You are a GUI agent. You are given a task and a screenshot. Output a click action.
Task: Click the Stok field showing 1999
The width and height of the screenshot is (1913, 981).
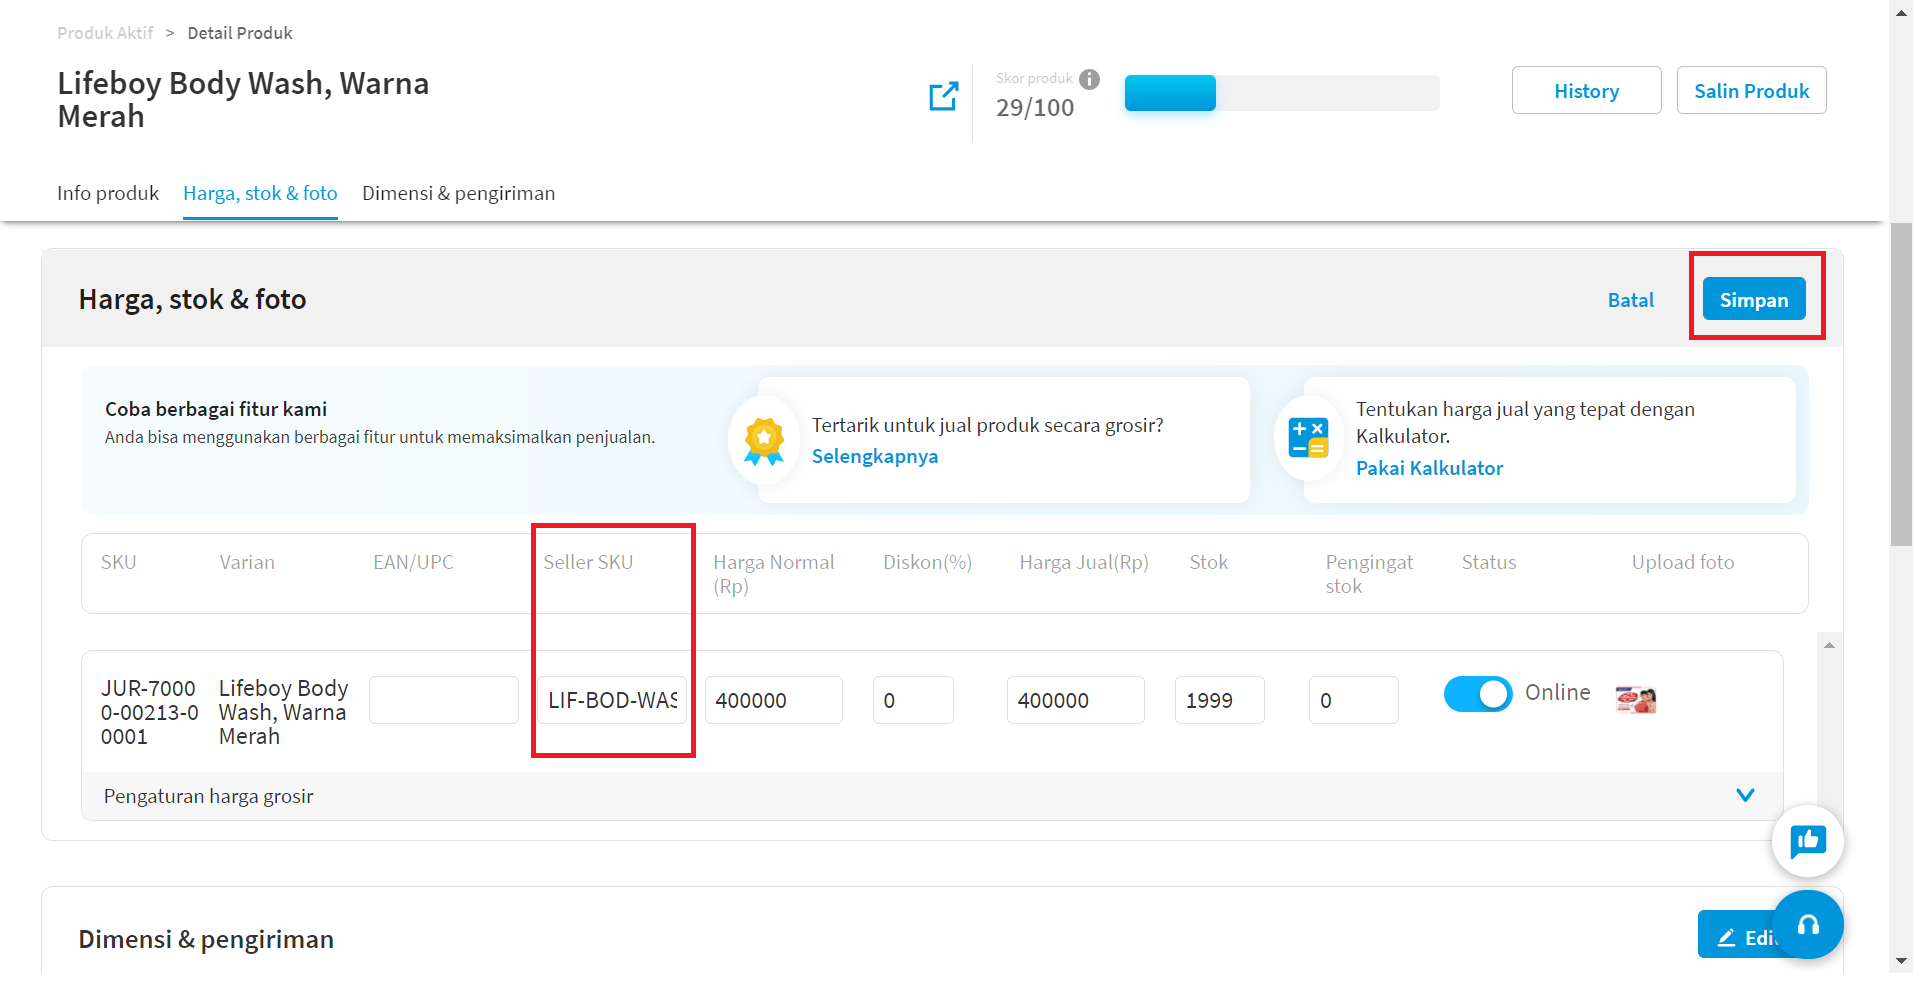[1220, 700]
